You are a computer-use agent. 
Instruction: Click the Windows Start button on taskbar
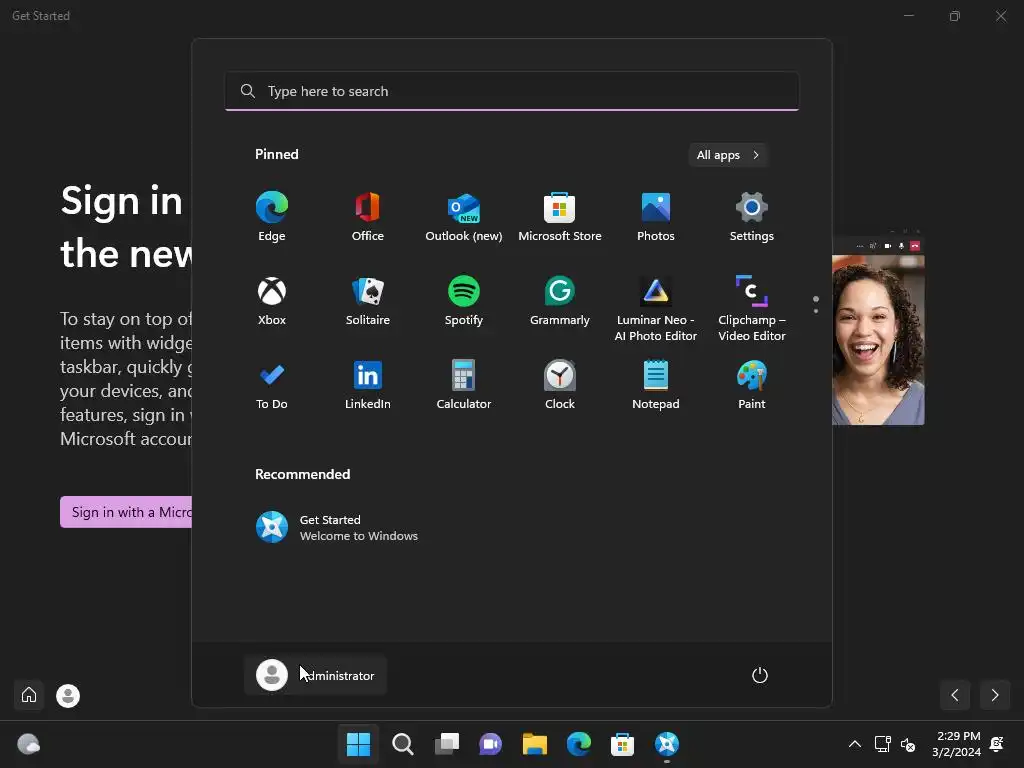tap(359, 744)
